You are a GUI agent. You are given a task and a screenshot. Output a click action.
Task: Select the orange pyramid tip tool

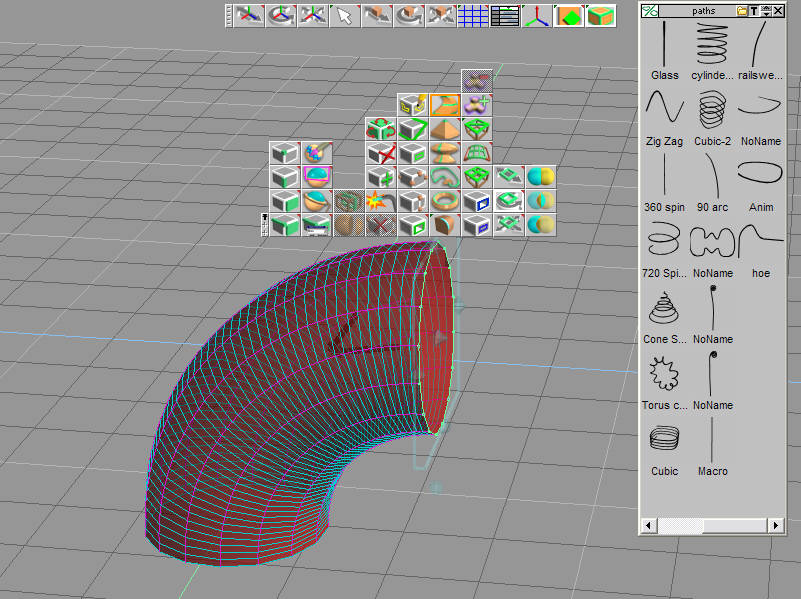coord(445,129)
